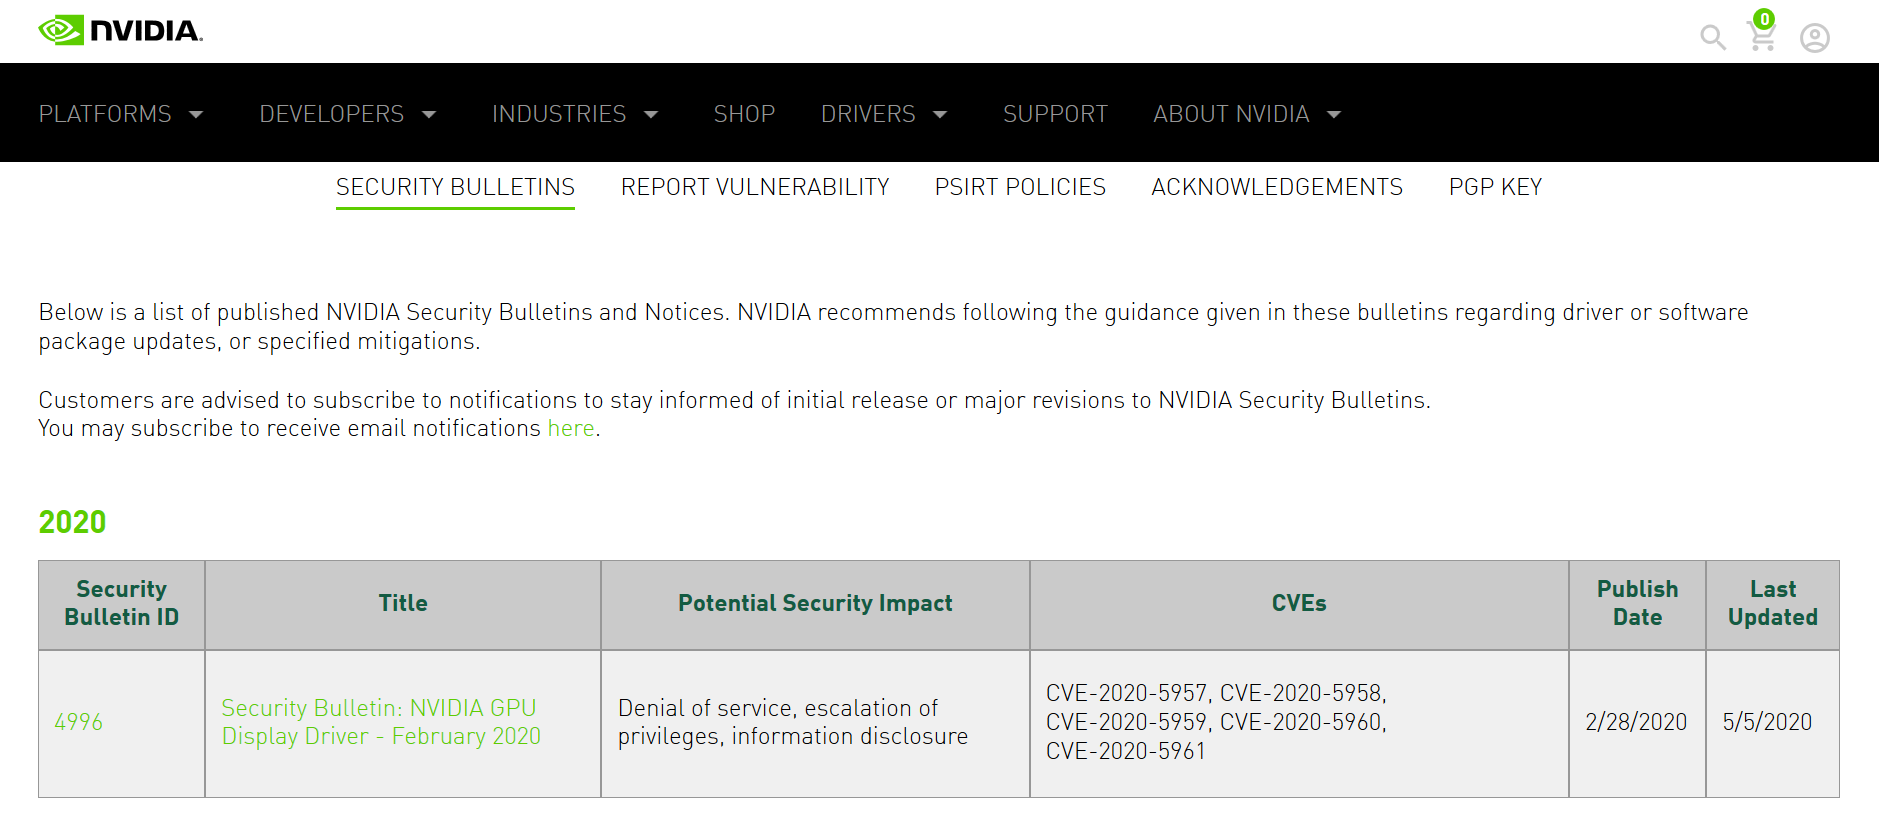Open the PGP Key tab

pyautogui.click(x=1495, y=187)
